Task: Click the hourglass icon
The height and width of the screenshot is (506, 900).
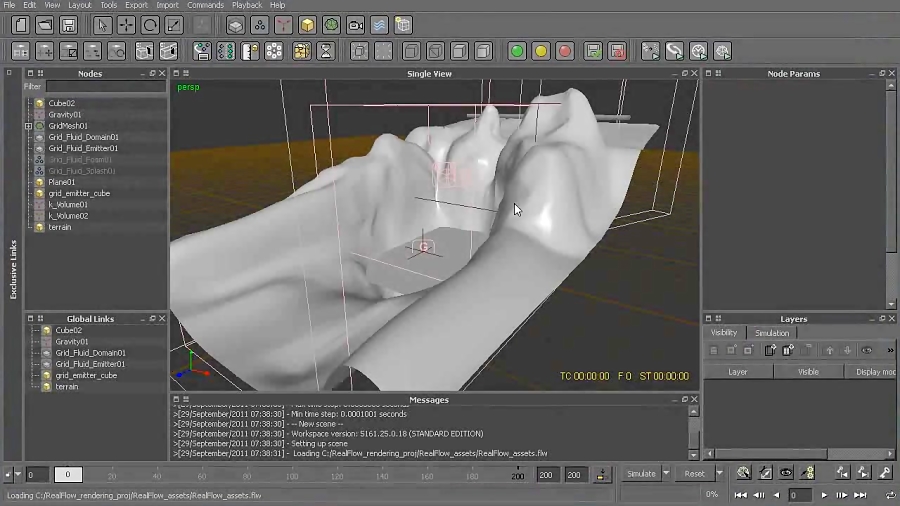Action: click(325, 52)
